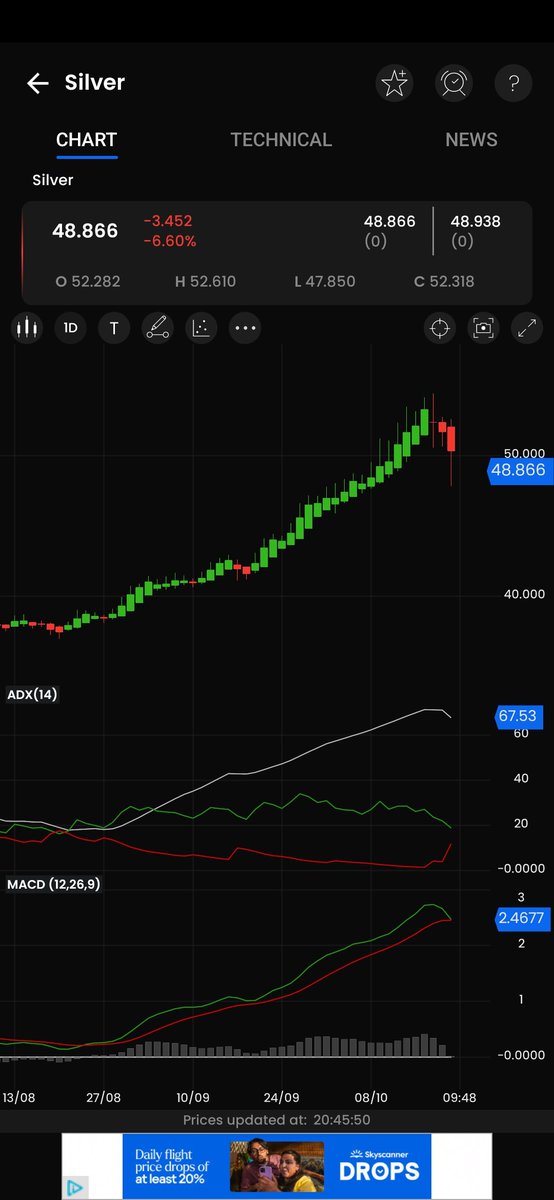Image resolution: width=554 pixels, height=1200 pixels.
Task: Select the text tool T icon
Action: tap(114, 328)
